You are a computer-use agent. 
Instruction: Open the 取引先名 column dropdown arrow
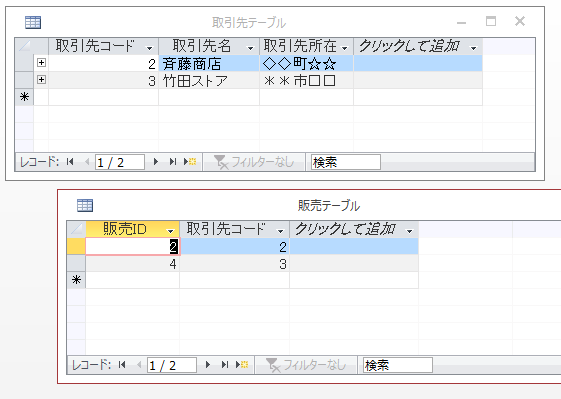(250, 48)
